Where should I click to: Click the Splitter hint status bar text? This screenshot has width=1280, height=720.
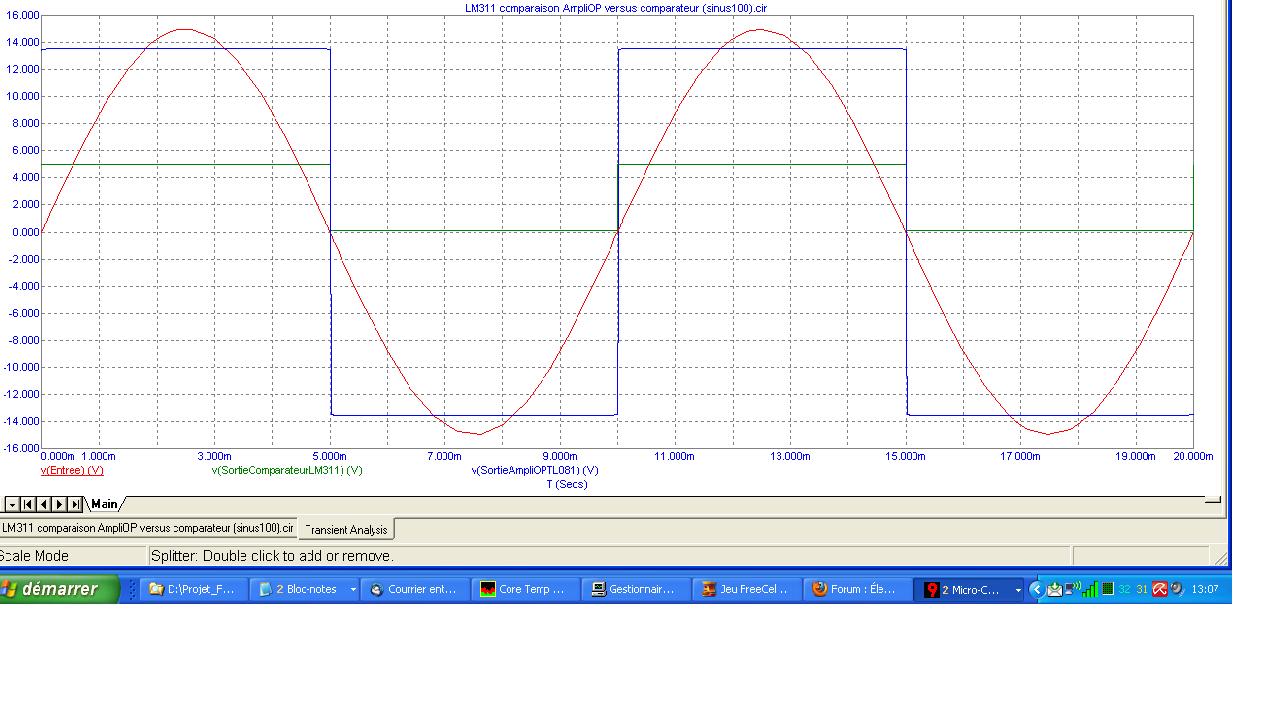tap(272, 556)
